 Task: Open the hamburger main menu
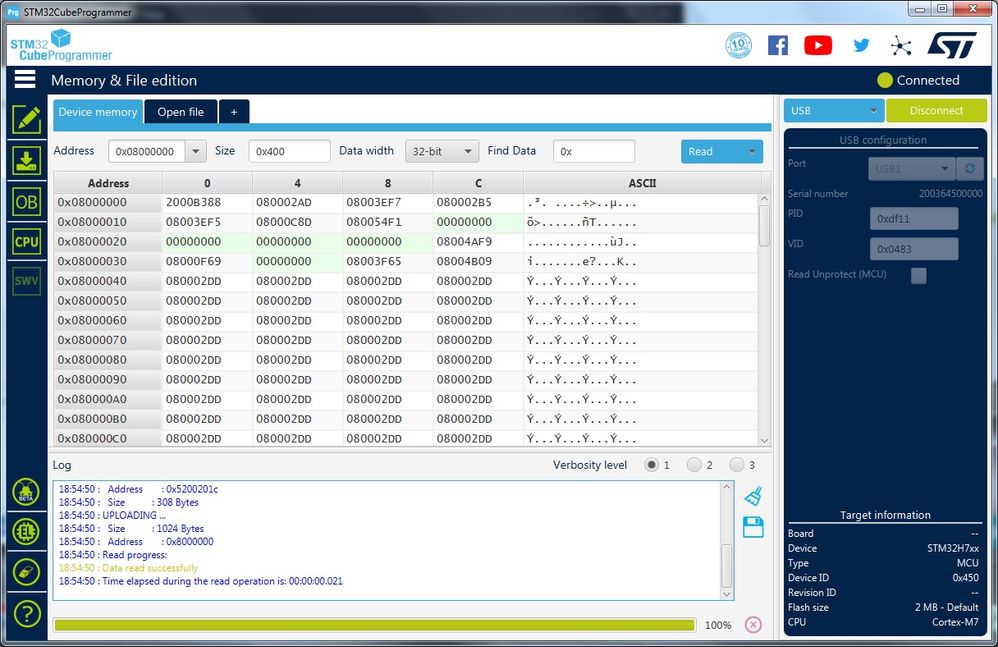(25, 80)
